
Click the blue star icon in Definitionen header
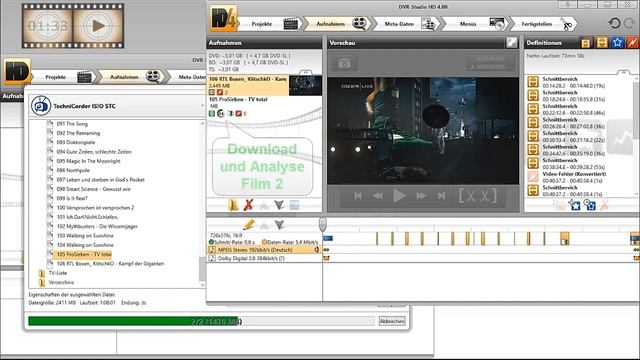coord(617,42)
